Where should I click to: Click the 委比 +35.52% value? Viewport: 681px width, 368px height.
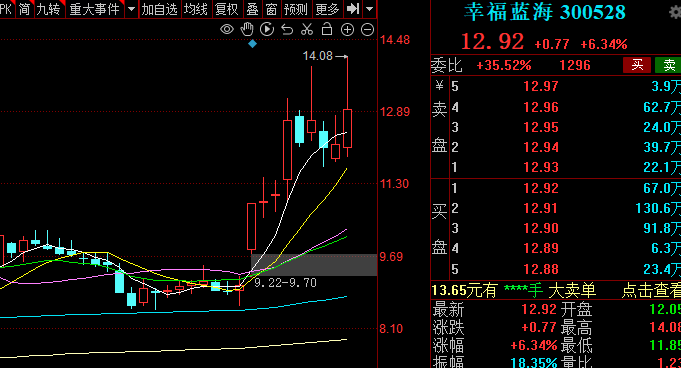tap(504, 66)
